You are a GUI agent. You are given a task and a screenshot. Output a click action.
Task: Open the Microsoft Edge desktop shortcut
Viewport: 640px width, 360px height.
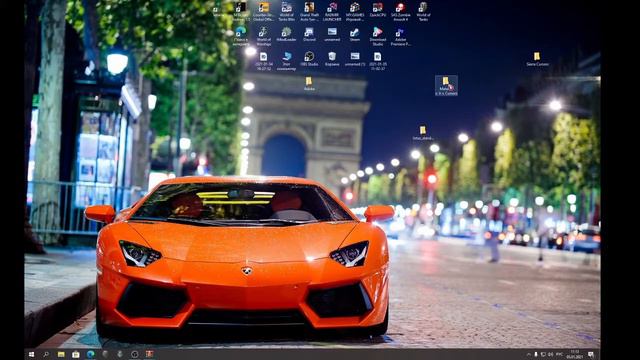pos(240,36)
